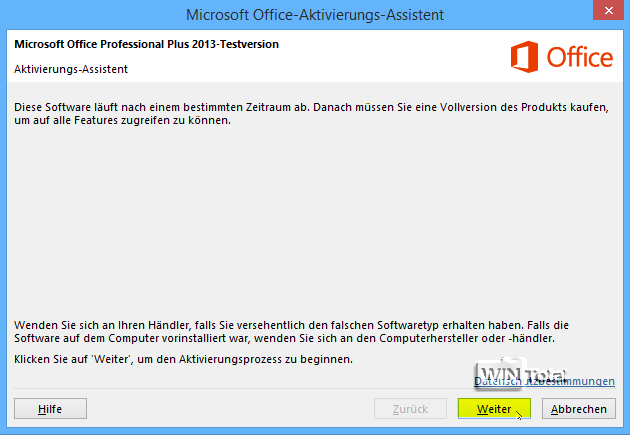Click the Aktivierungs-Assistent subtitle in the header
Viewport: 630px width, 435px height.
pyautogui.click(x=71, y=69)
